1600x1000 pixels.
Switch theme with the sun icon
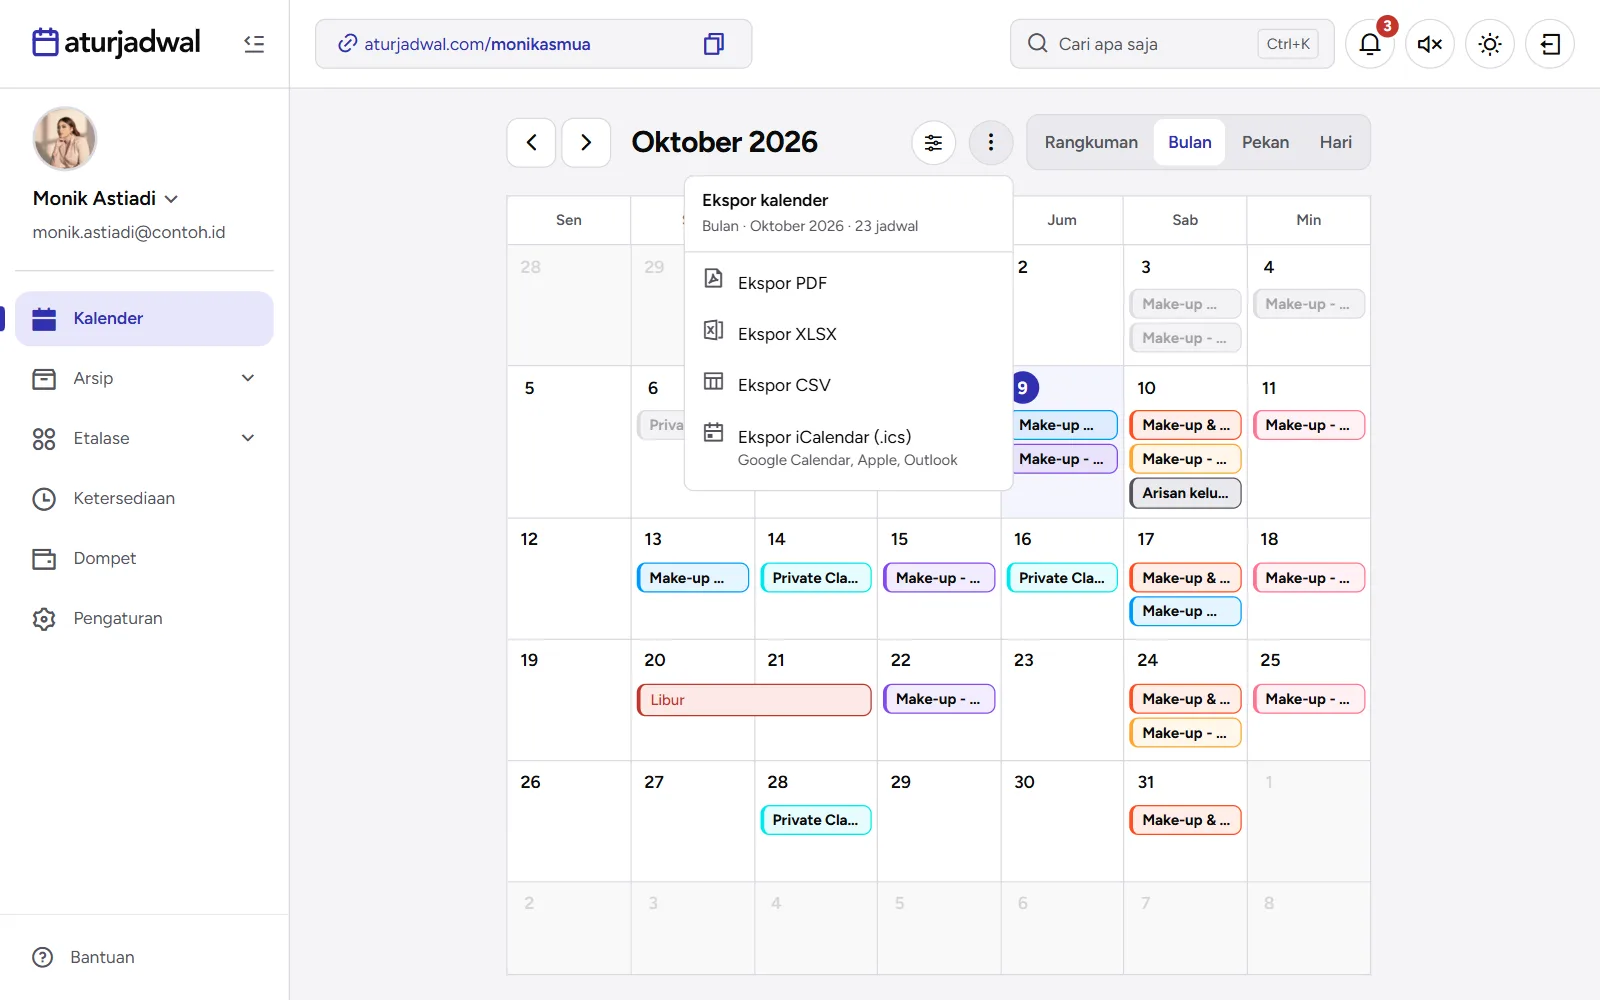pyautogui.click(x=1490, y=44)
